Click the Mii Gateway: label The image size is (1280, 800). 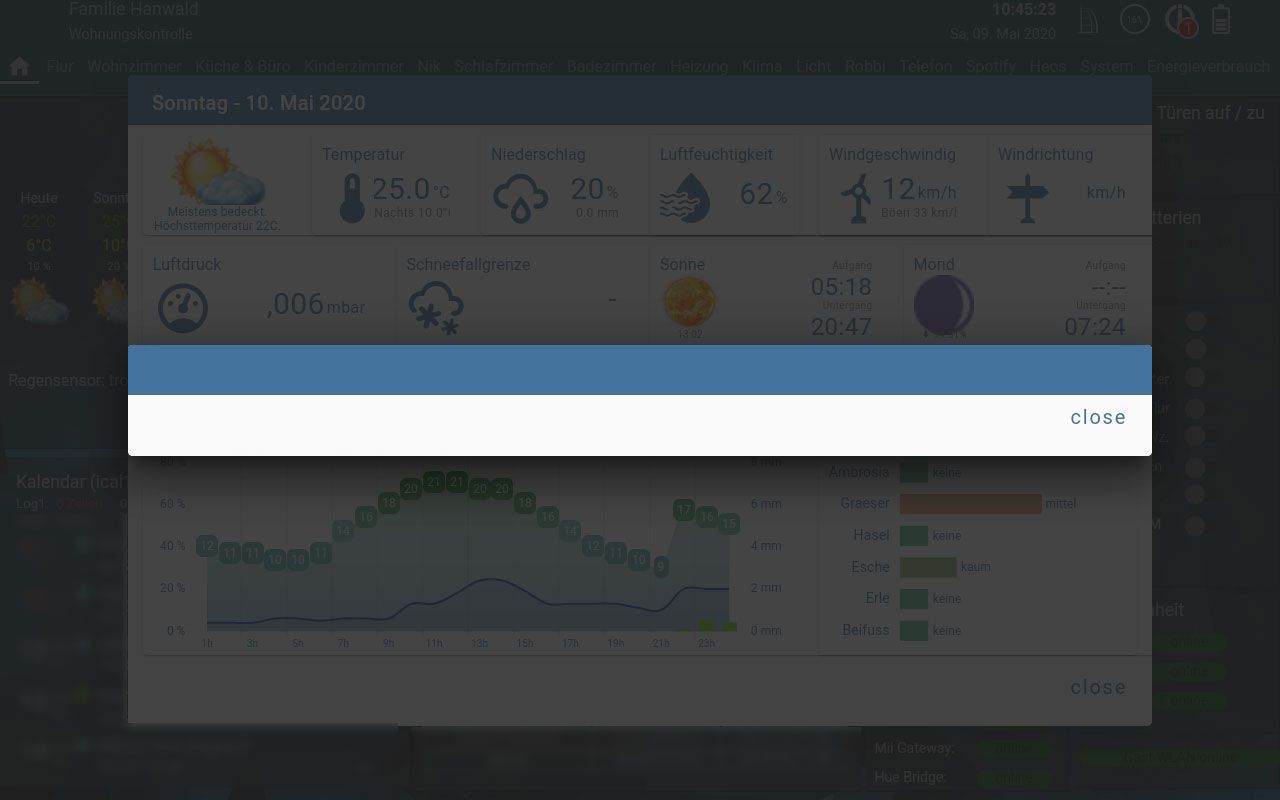click(914, 748)
